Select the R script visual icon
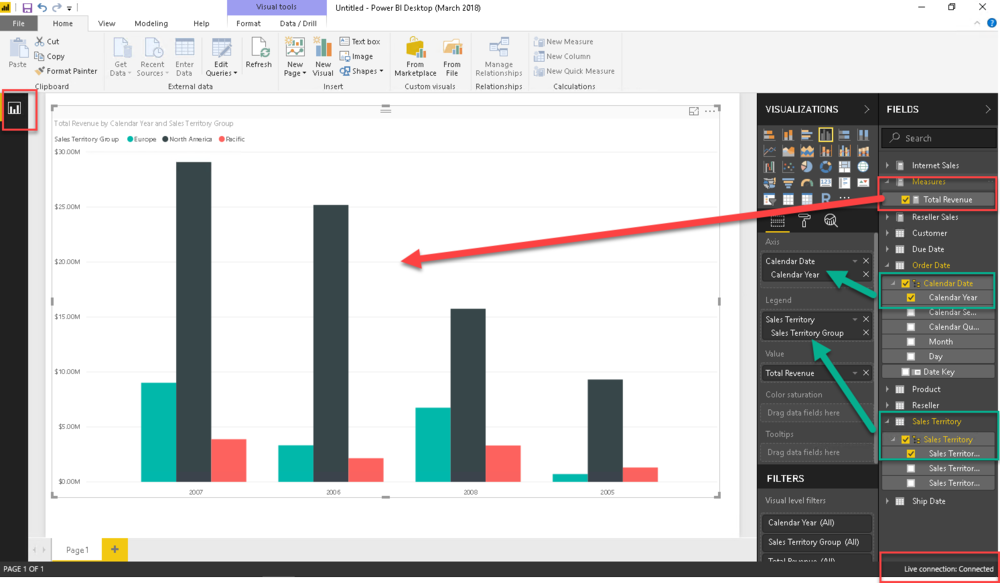This screenshot has width=1000, height=583. (x=826, y=198)
